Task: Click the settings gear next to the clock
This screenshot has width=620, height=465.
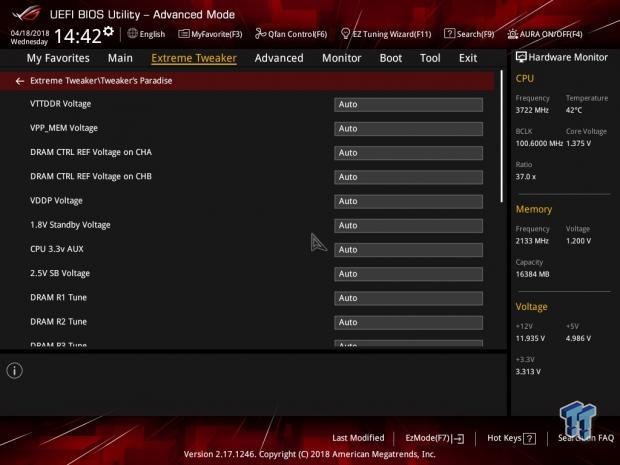Action: tap(108, 31)
